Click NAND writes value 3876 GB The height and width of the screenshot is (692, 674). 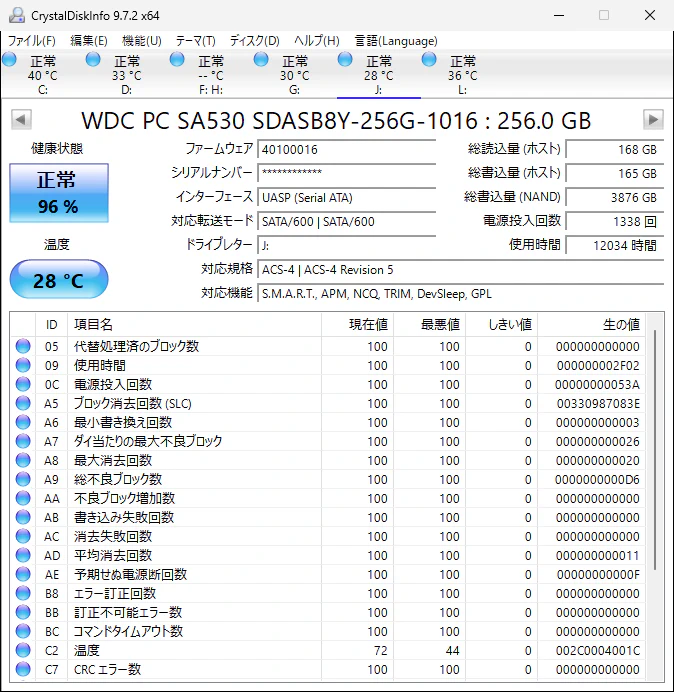(614, 197)
